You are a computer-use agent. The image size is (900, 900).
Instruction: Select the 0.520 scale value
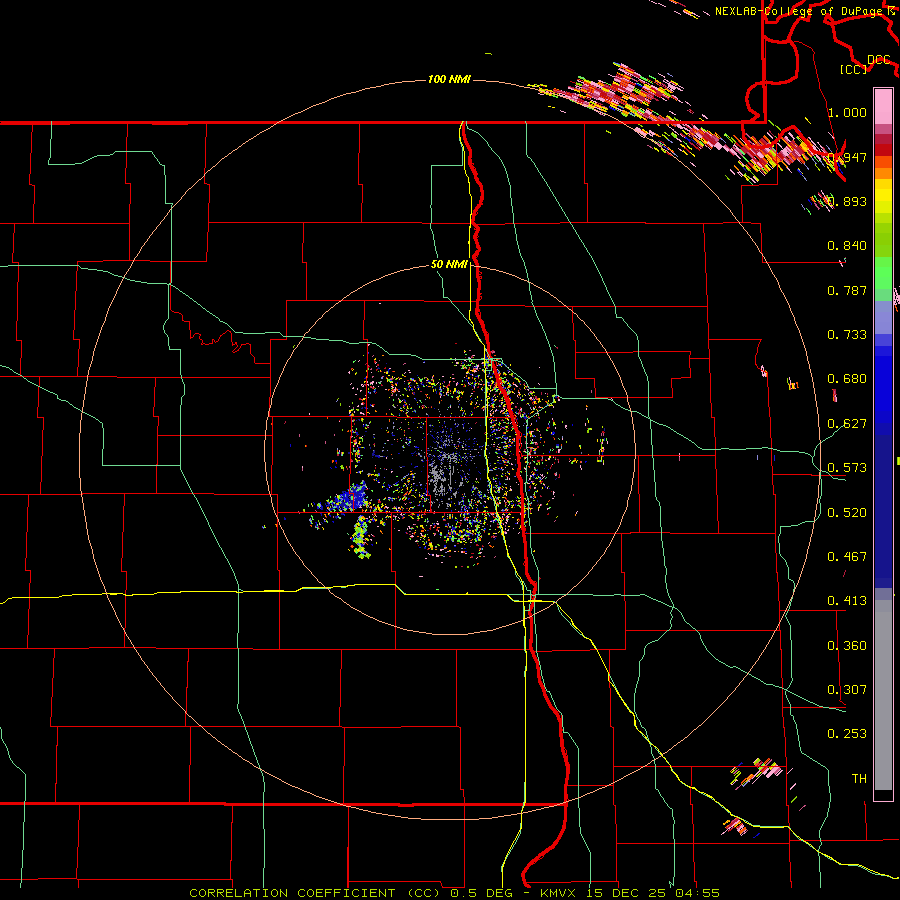point(847,513)
